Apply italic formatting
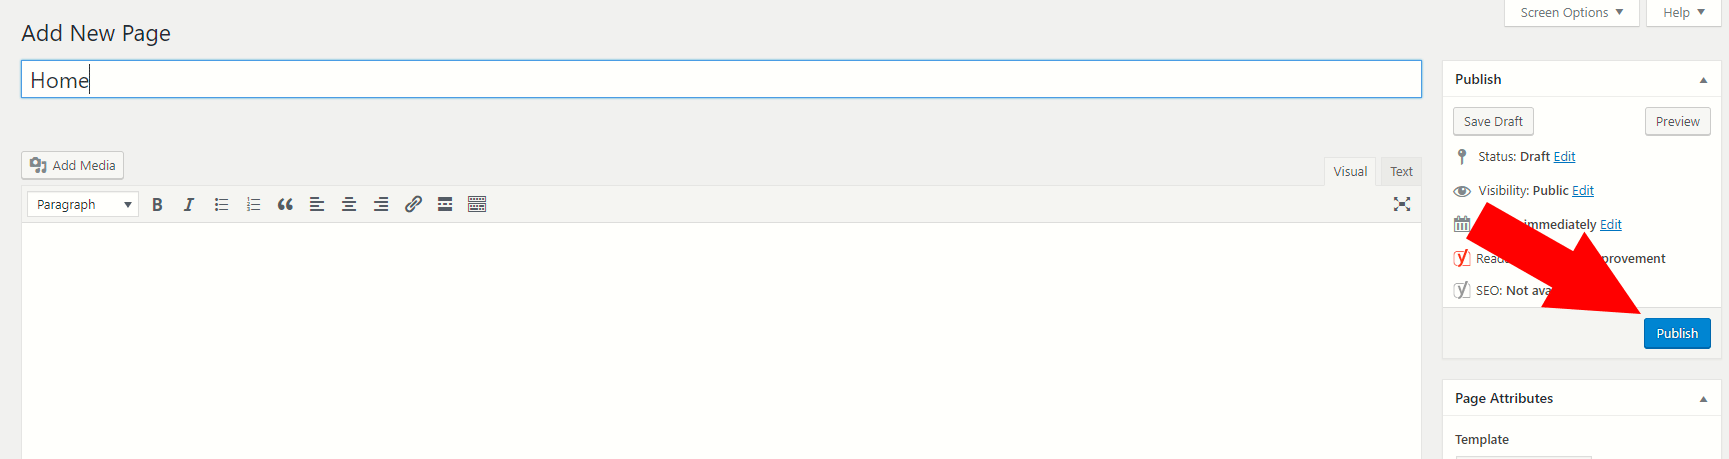This screenshot has width=1729, height=459. point(189,204)
